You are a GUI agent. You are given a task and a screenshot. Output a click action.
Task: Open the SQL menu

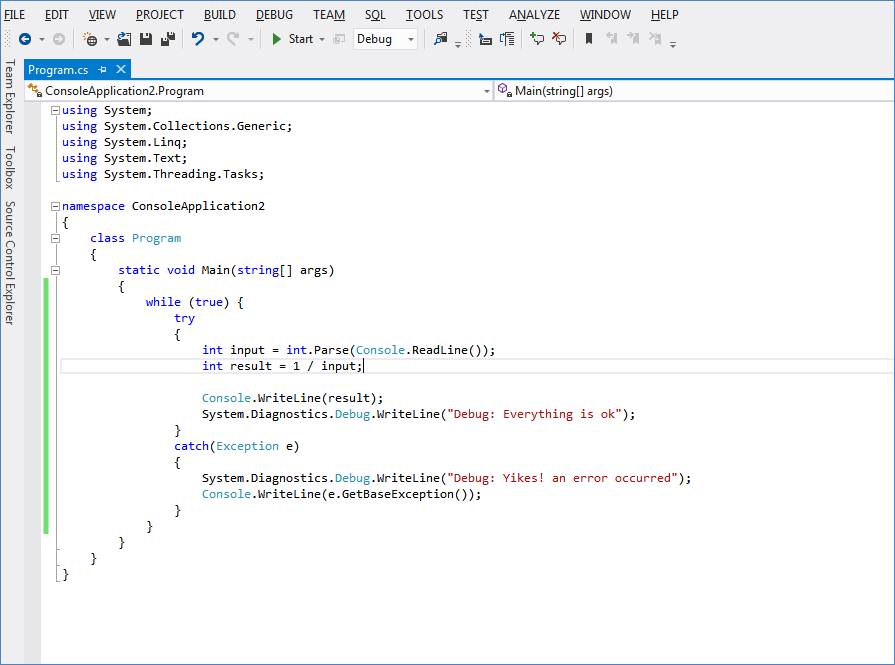tap(375, 15)
